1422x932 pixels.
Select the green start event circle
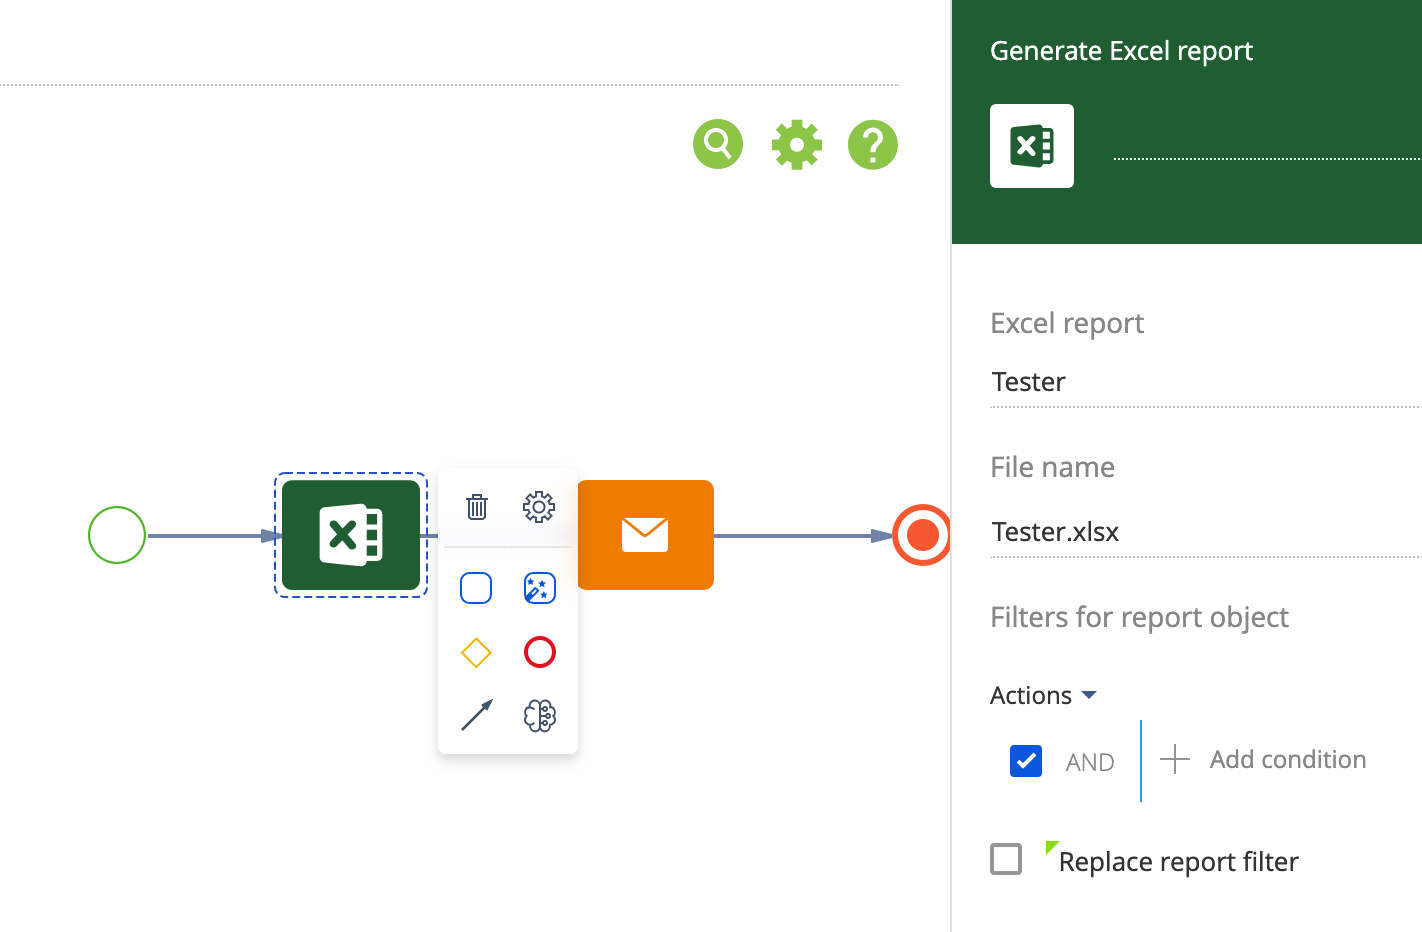(117, 535)
